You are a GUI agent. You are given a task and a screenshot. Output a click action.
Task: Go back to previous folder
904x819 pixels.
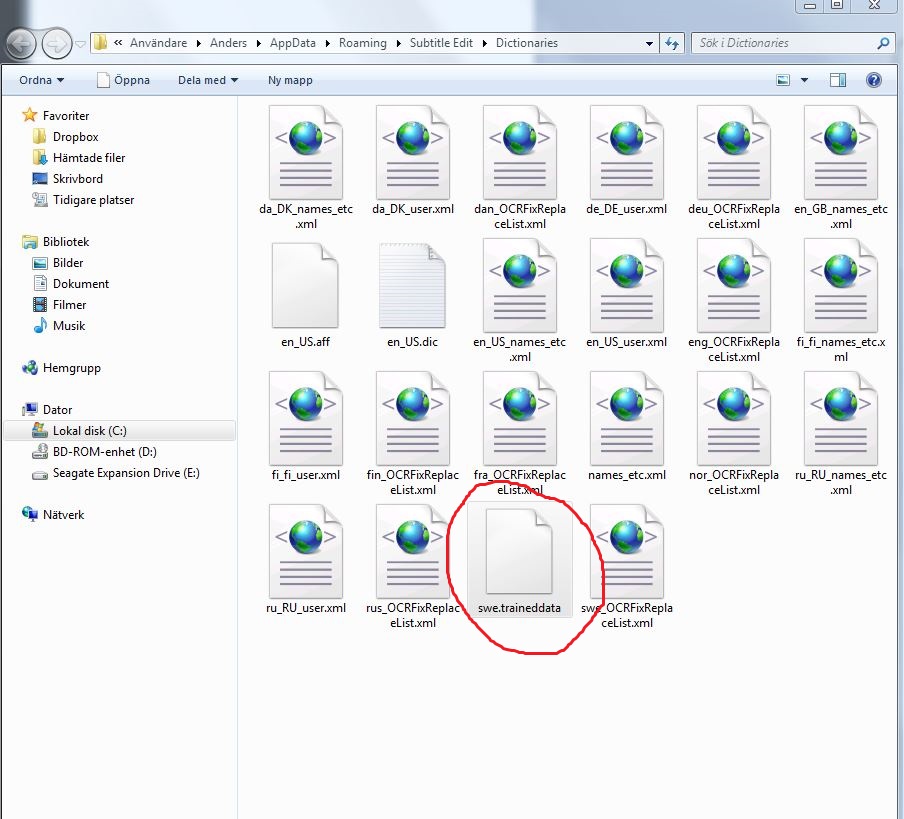[x=21, y=44]
